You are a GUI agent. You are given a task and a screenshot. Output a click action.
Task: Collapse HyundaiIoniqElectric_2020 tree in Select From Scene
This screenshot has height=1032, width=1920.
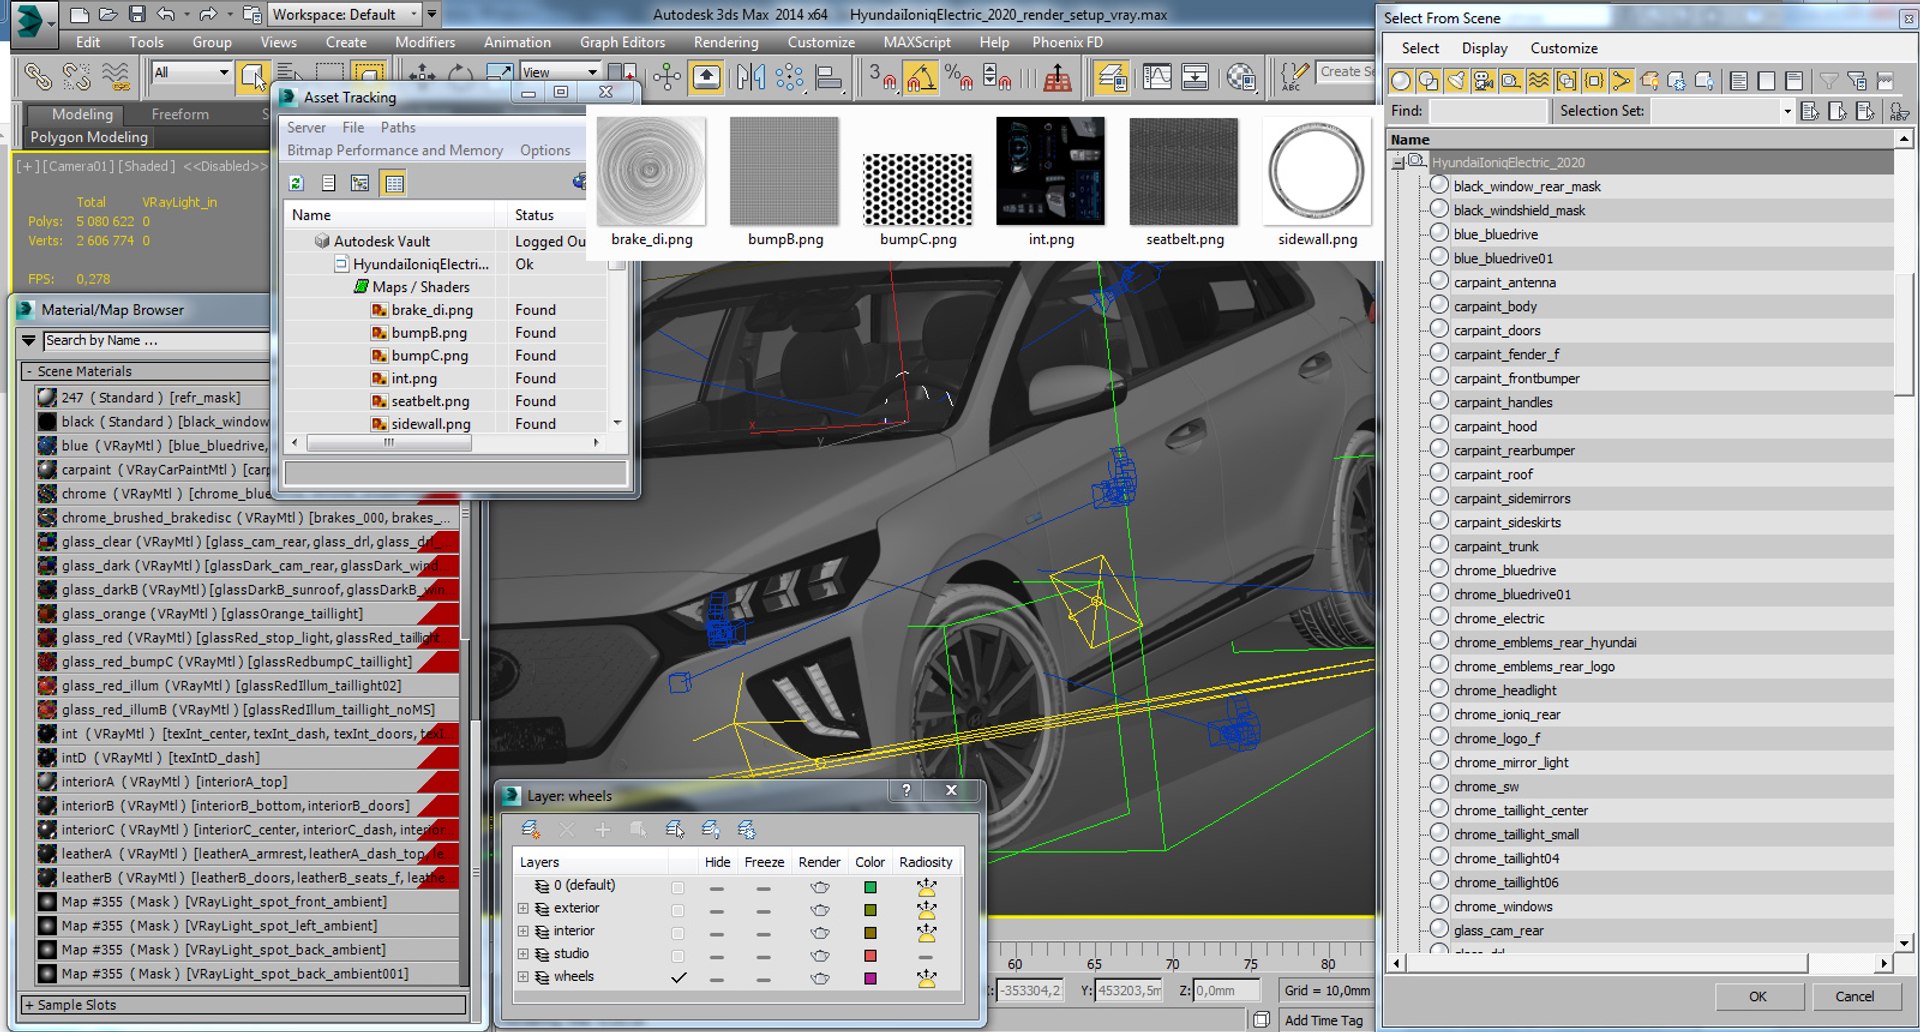click(1398, 162)
